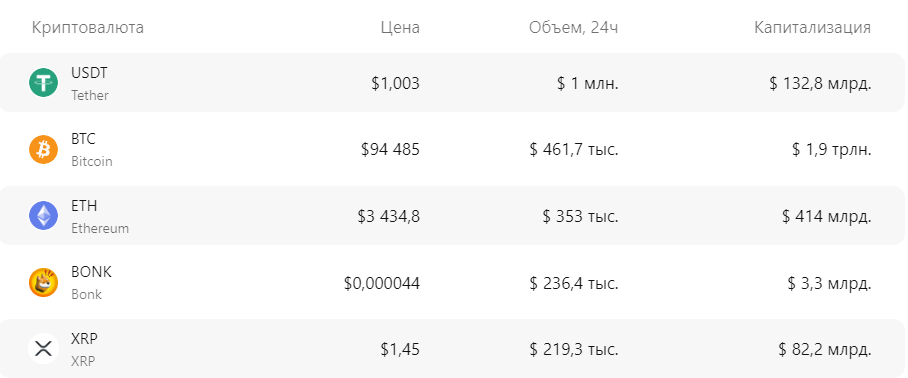Select the BONK ticker label
The width and height of the screenshot is (908, 378).
[91, 272]
